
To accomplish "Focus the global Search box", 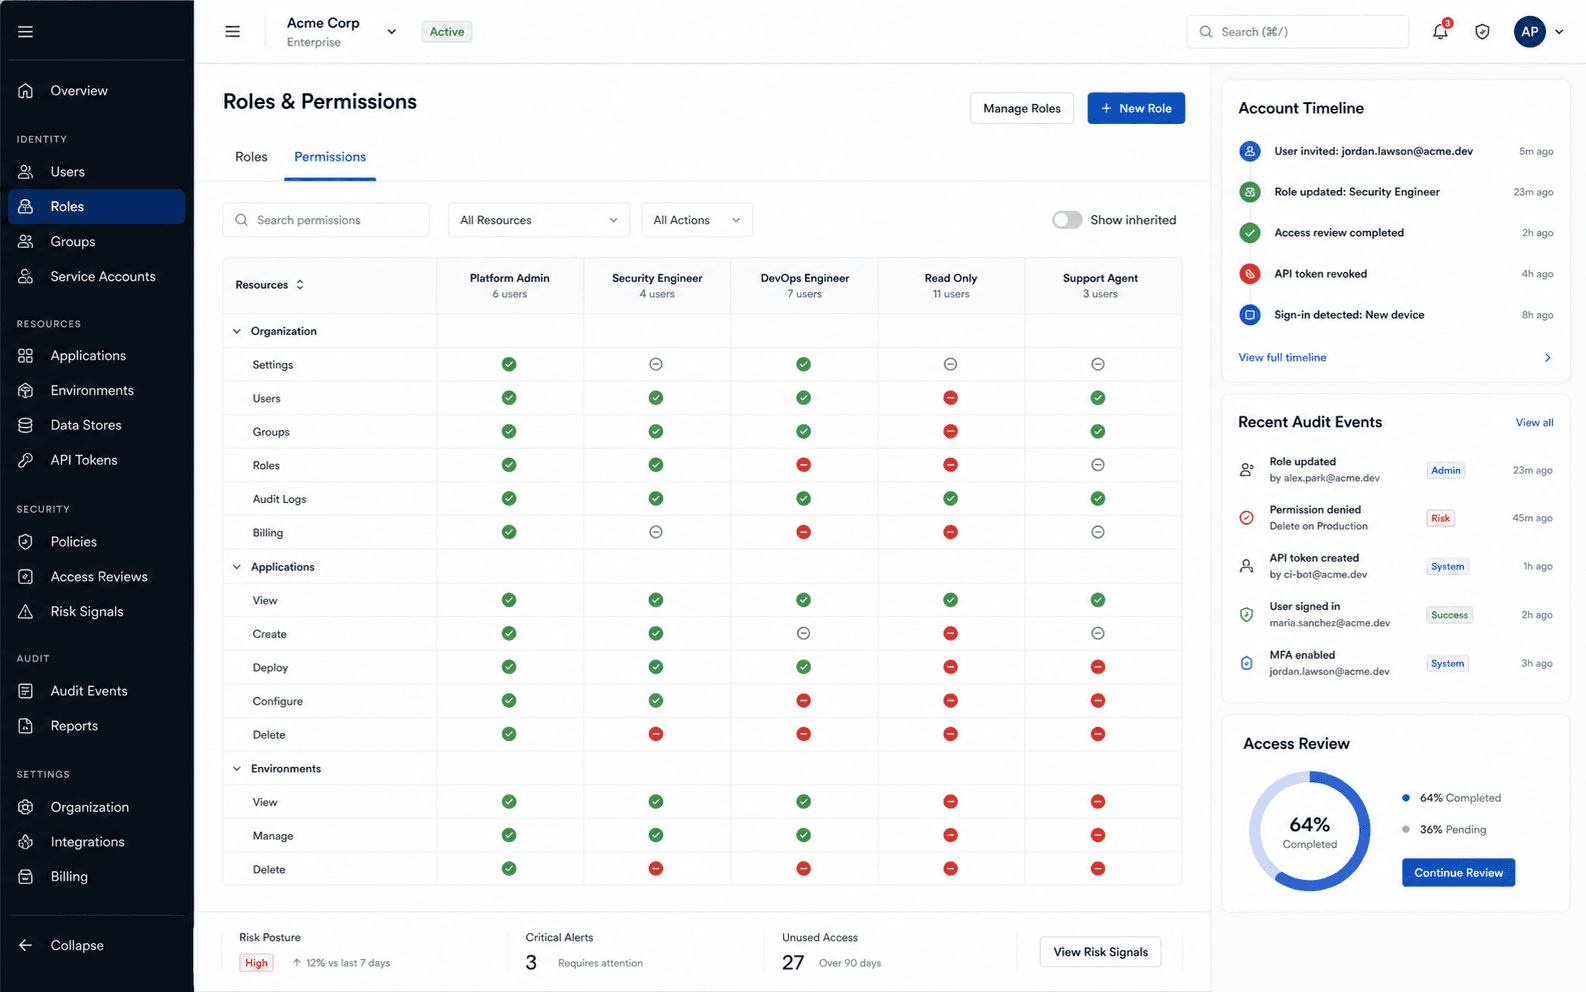I will coord(1298,32).
